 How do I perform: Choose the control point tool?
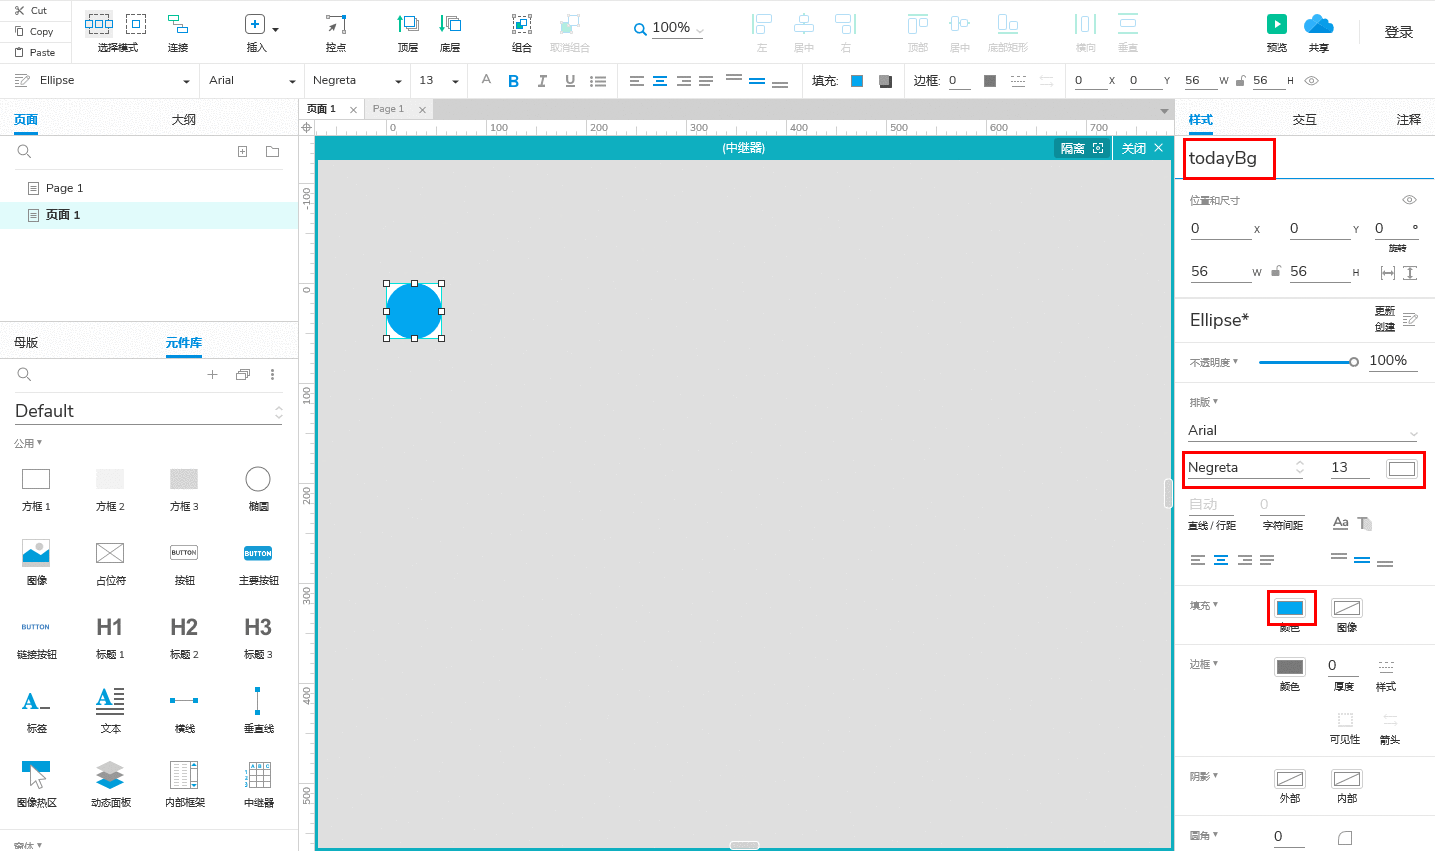[x=336, y=32]
